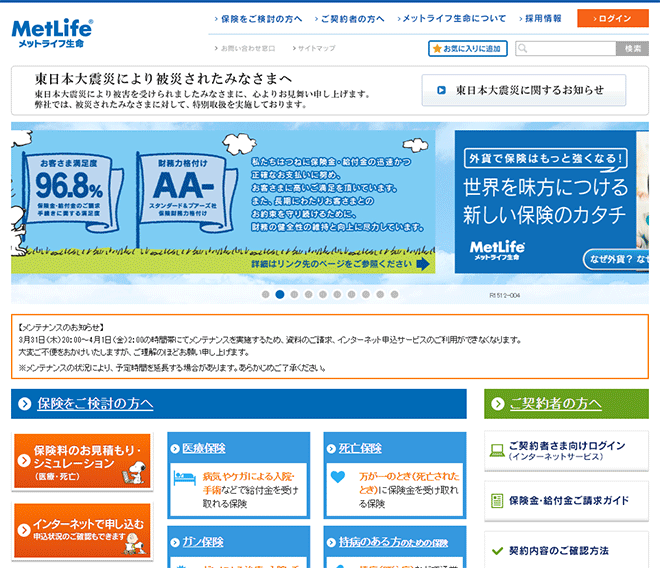Viewport: 660px width, 568px height.
Task: Click arrow icon beside 持病のある方のための保険
Action: (x=331, y=542)
